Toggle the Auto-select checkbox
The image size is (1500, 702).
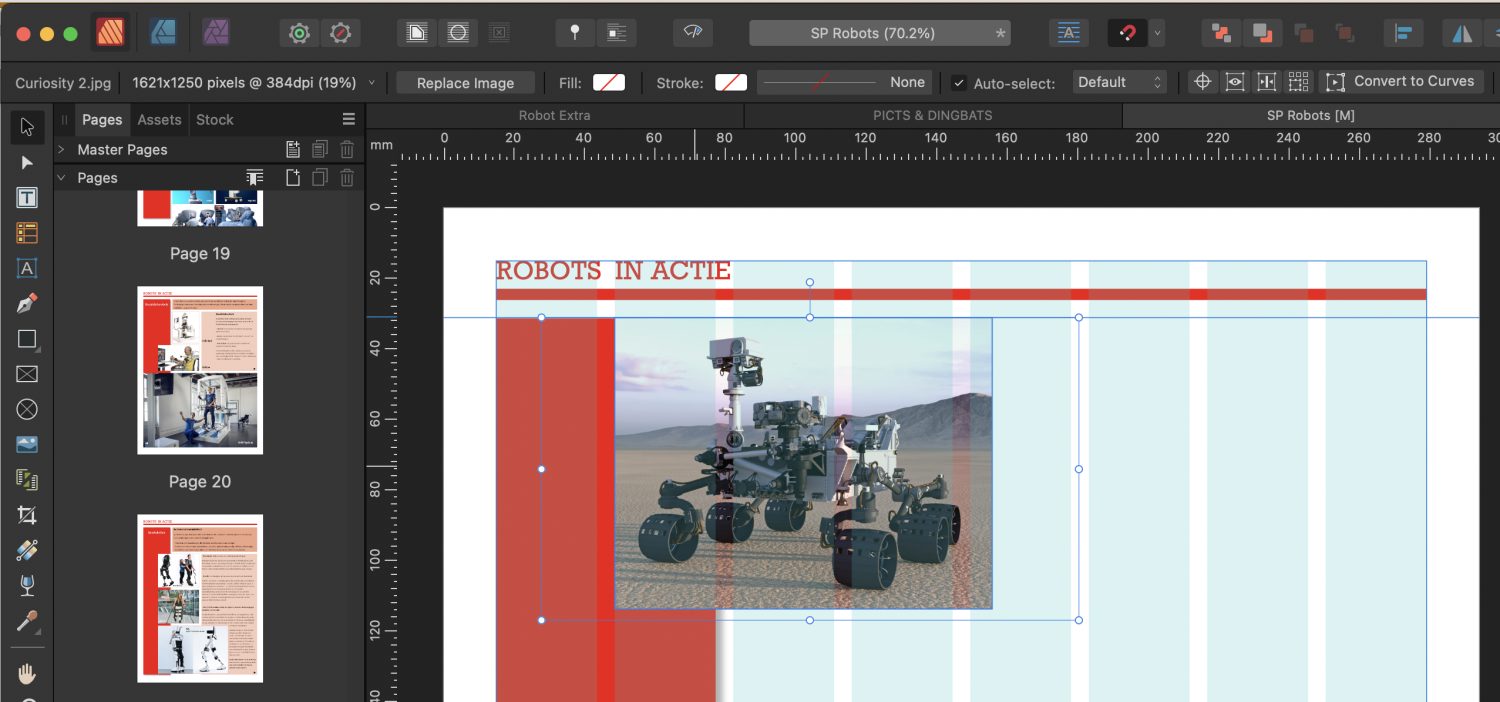pos(959,83)
